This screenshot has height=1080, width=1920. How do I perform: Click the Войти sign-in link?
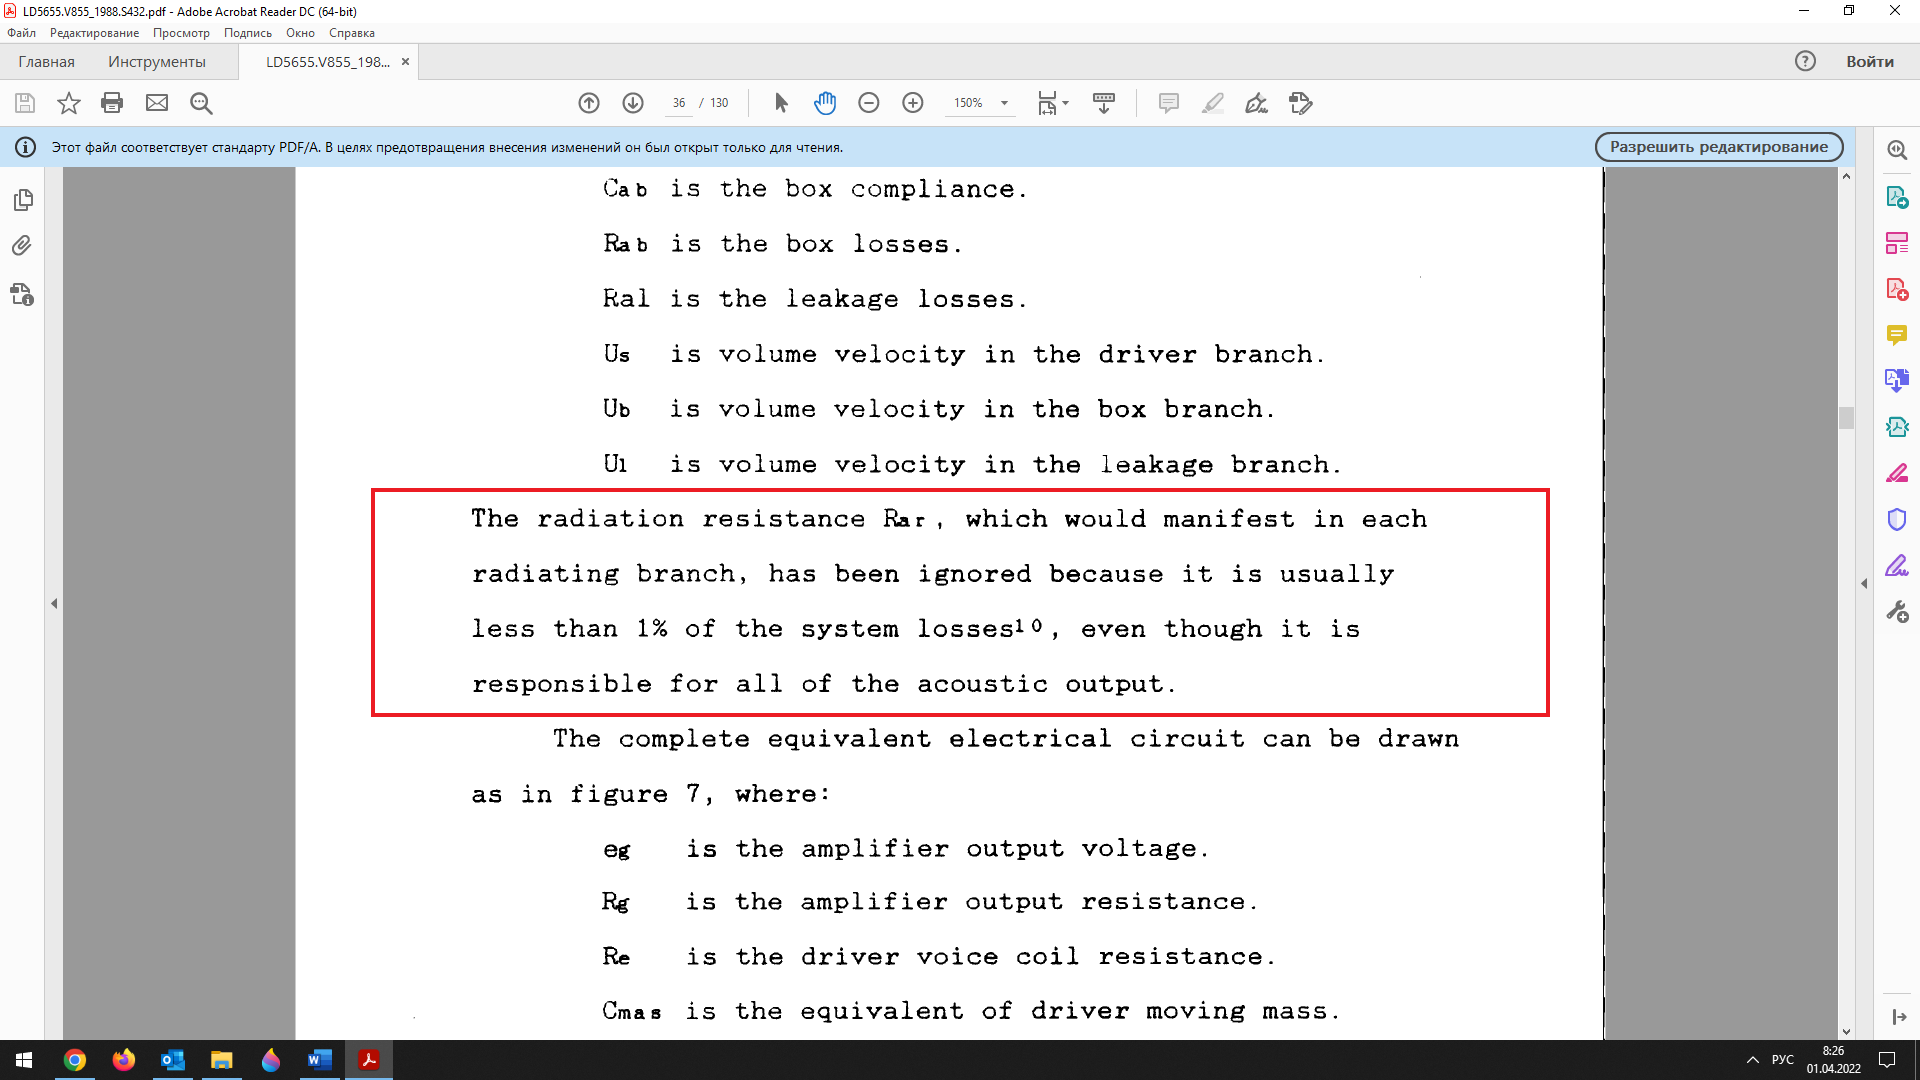pyautogui.click(x=1869, y=62)
